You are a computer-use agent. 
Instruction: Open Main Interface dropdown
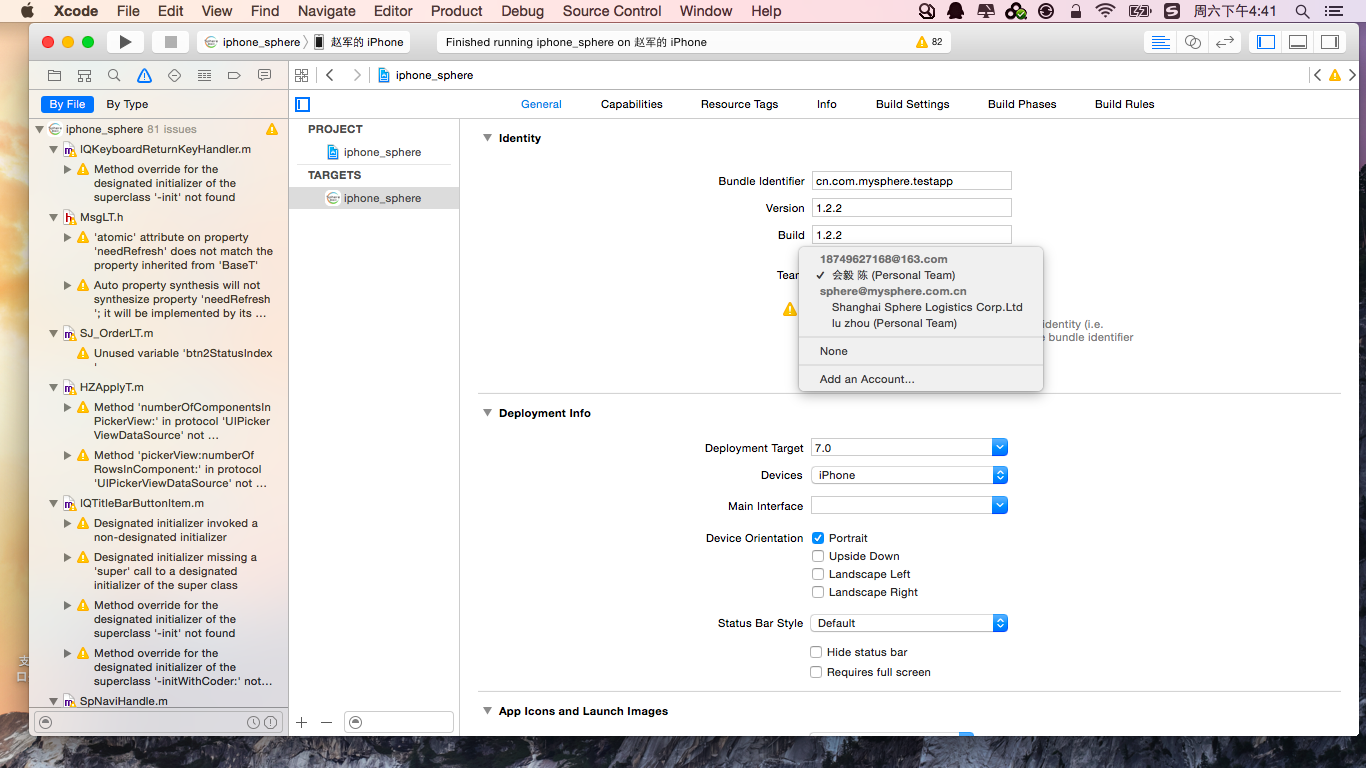(x=1000, y=506)
